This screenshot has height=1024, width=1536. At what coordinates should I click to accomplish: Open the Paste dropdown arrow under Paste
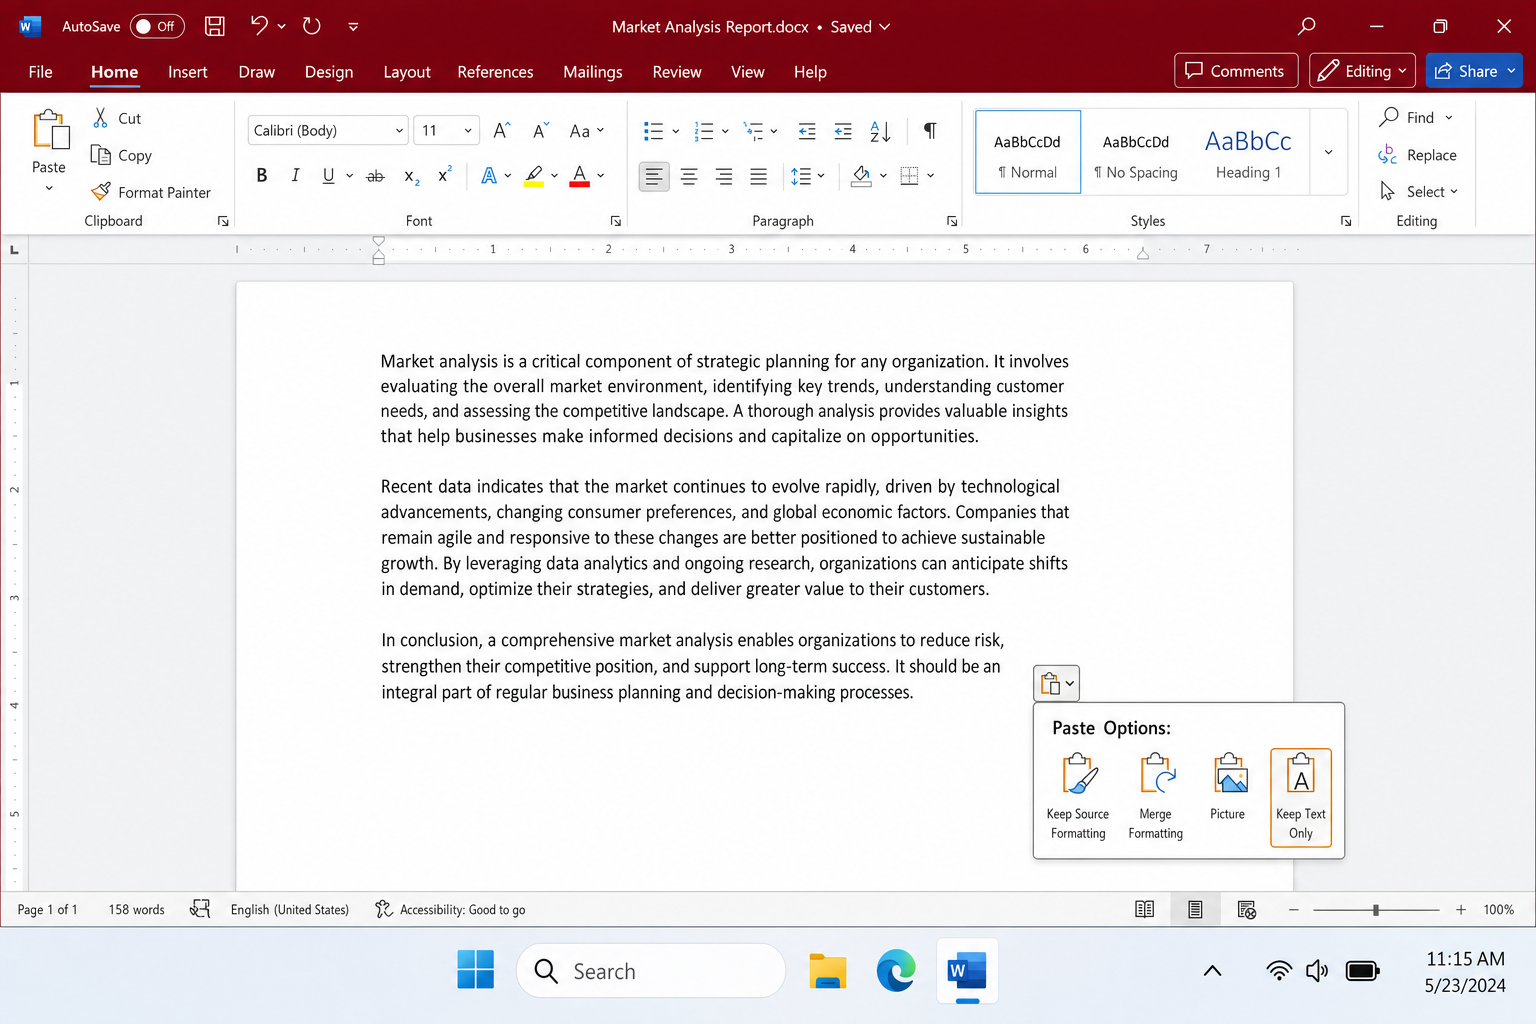click(49, 188)
